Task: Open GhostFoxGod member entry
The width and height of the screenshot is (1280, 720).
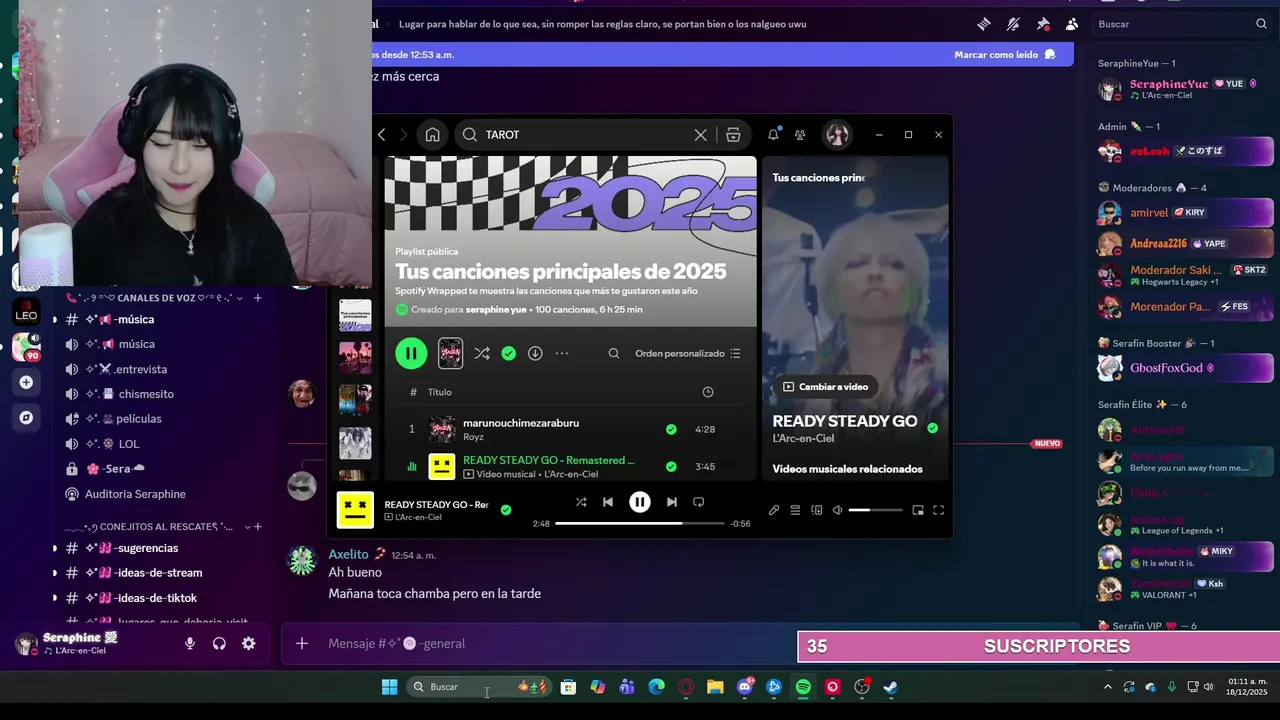Action: (x=1185, y=368)
